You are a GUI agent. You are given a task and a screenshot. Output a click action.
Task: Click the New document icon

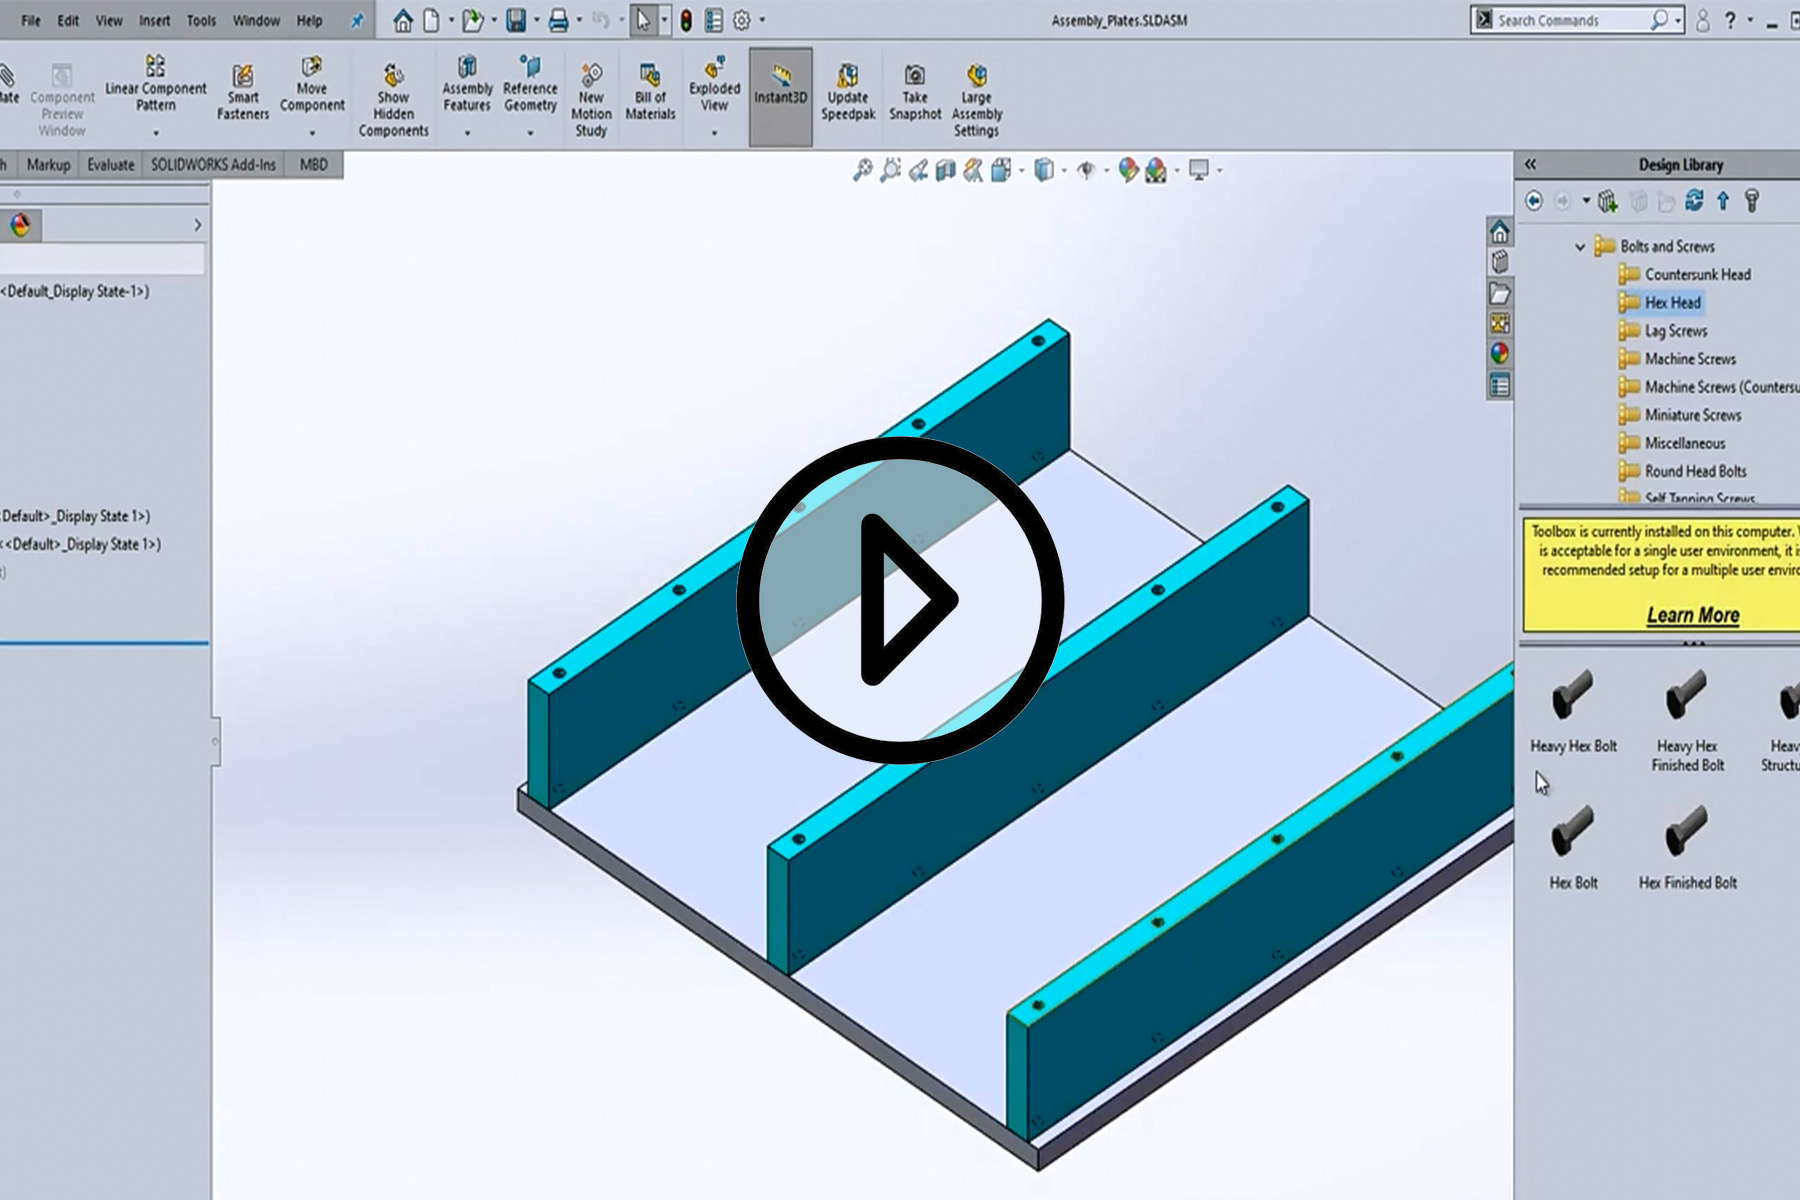click(x=431, y=20)
